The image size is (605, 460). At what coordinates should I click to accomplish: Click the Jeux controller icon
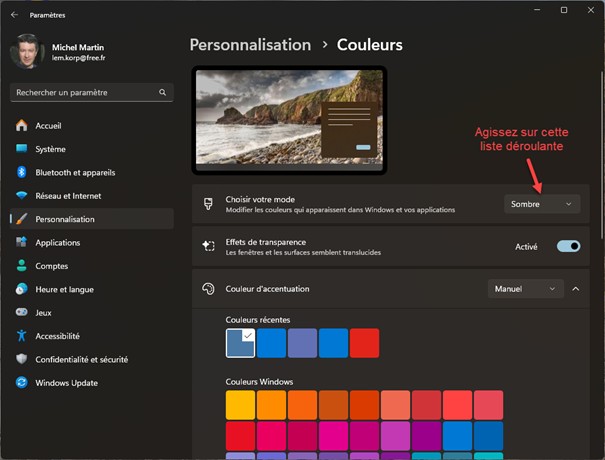(x=21, y=312)
